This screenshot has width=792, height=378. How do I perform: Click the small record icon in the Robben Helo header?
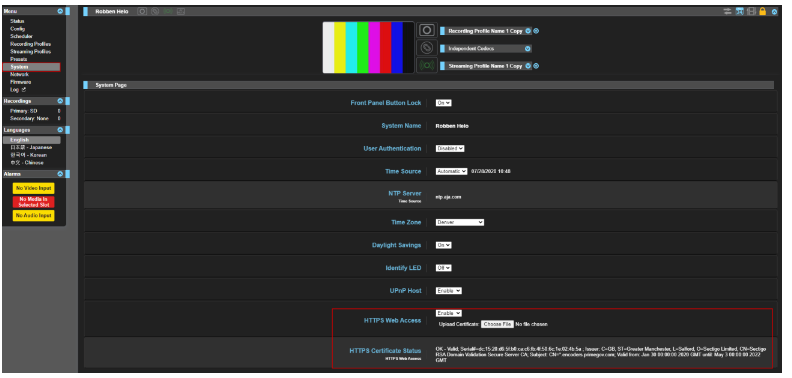pos(142,11)
